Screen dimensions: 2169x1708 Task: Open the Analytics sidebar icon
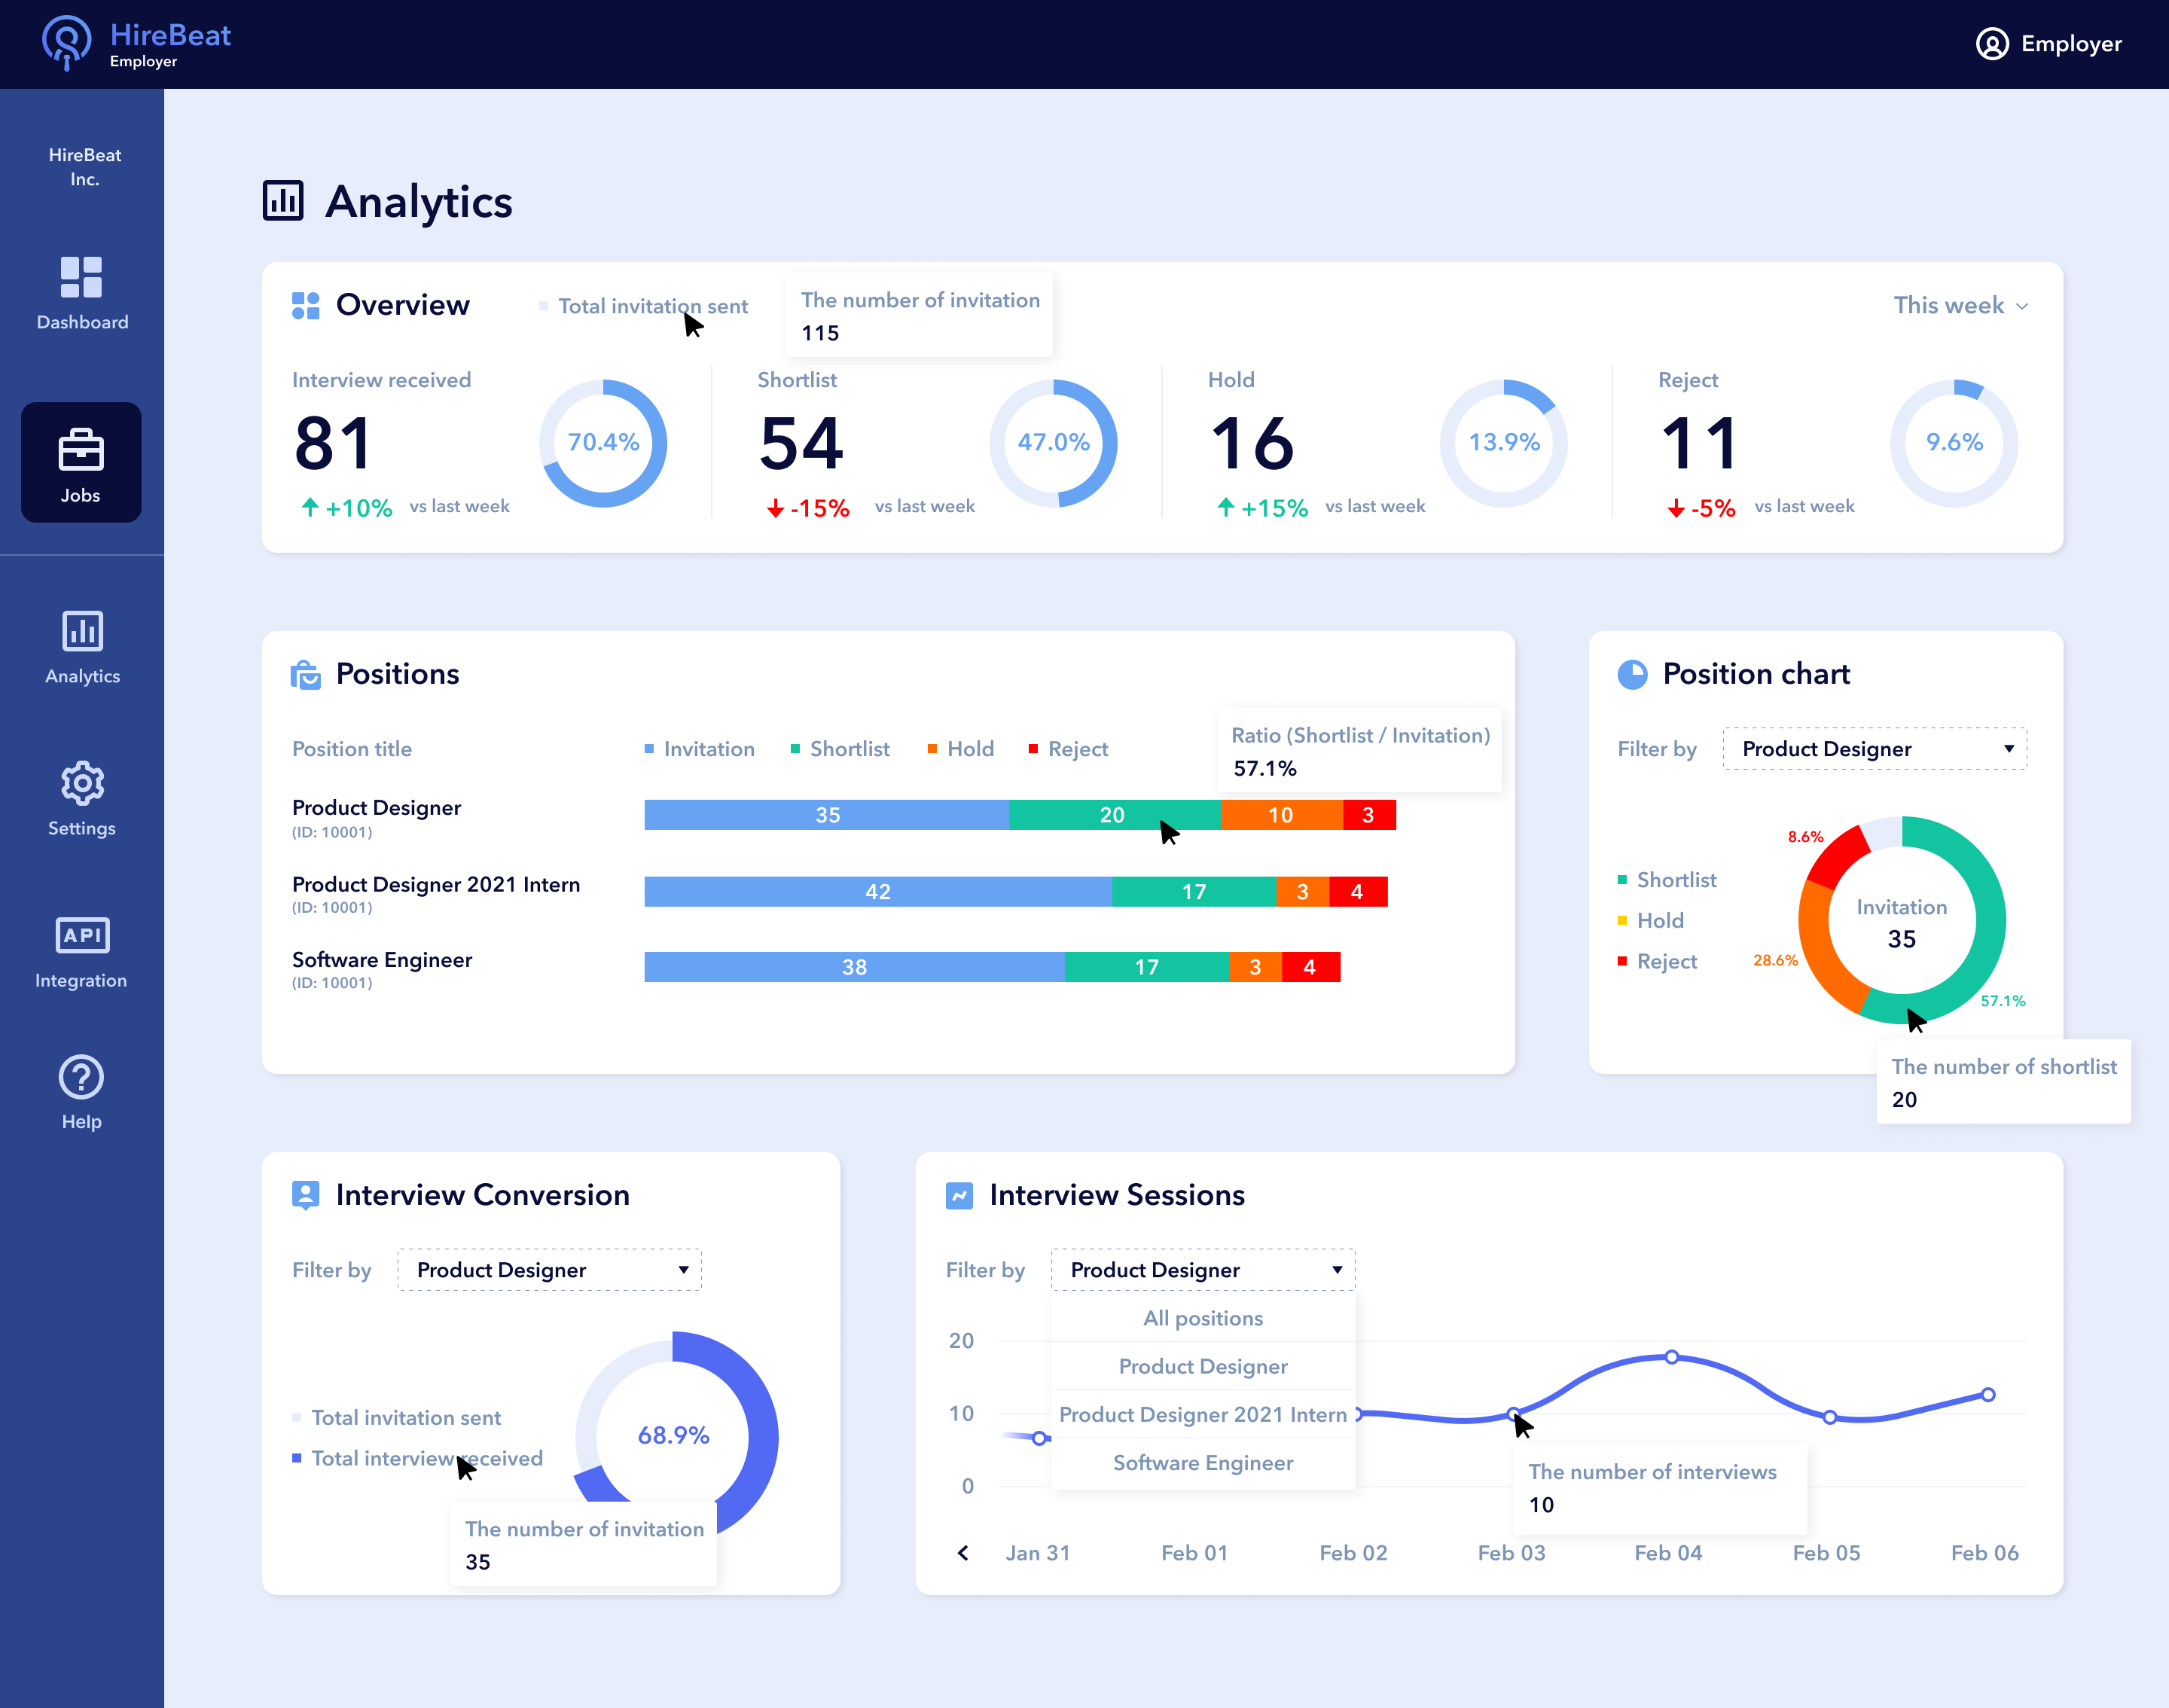click(x=82, y=631)
